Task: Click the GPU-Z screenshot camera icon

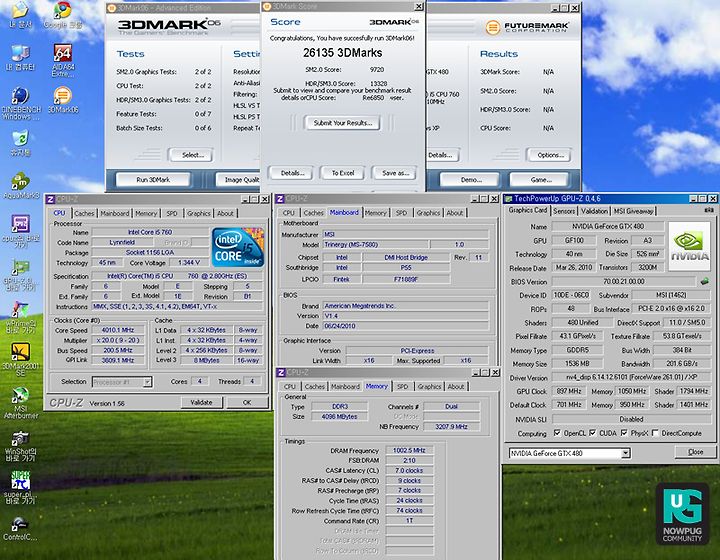Action: tap(709, 210)
